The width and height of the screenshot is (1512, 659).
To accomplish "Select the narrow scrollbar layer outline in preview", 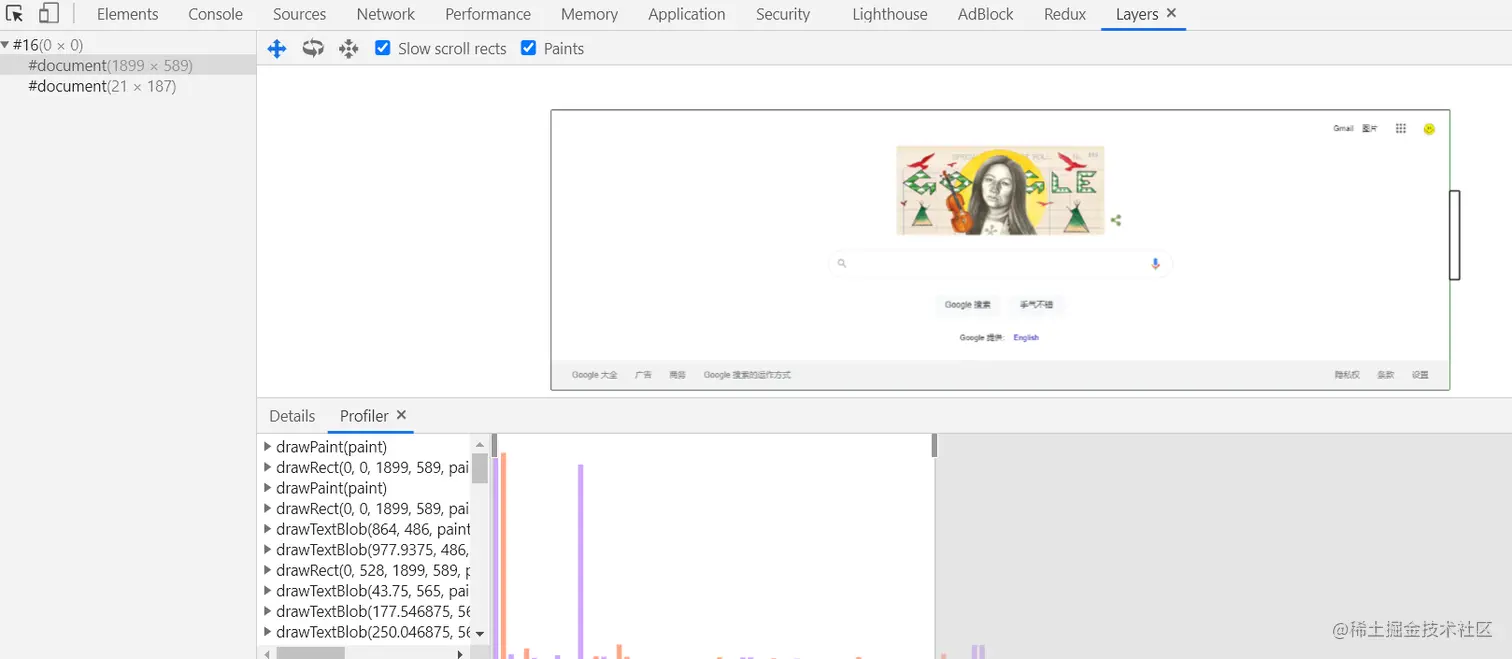I will pos(1455,235).
